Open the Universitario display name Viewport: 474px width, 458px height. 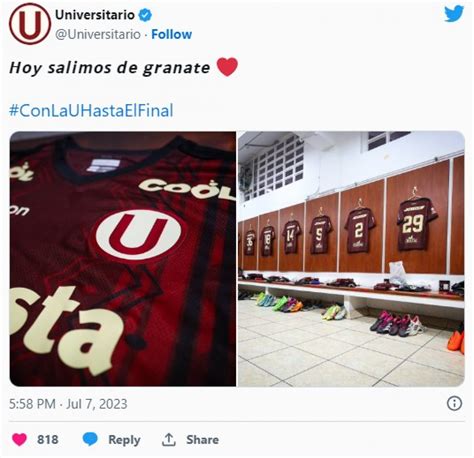pos(95,15)
